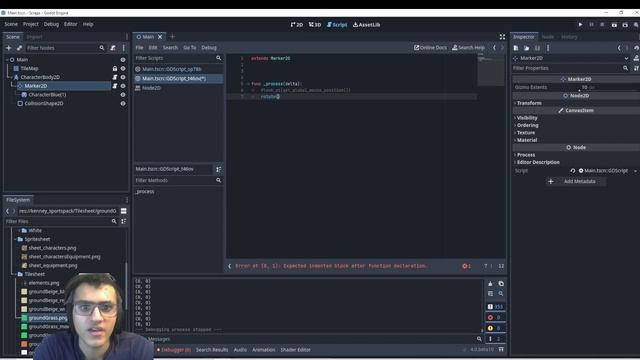Toggle lock icon on TileMap node
This screenshot has height=360, width=640.
point(115,69)
